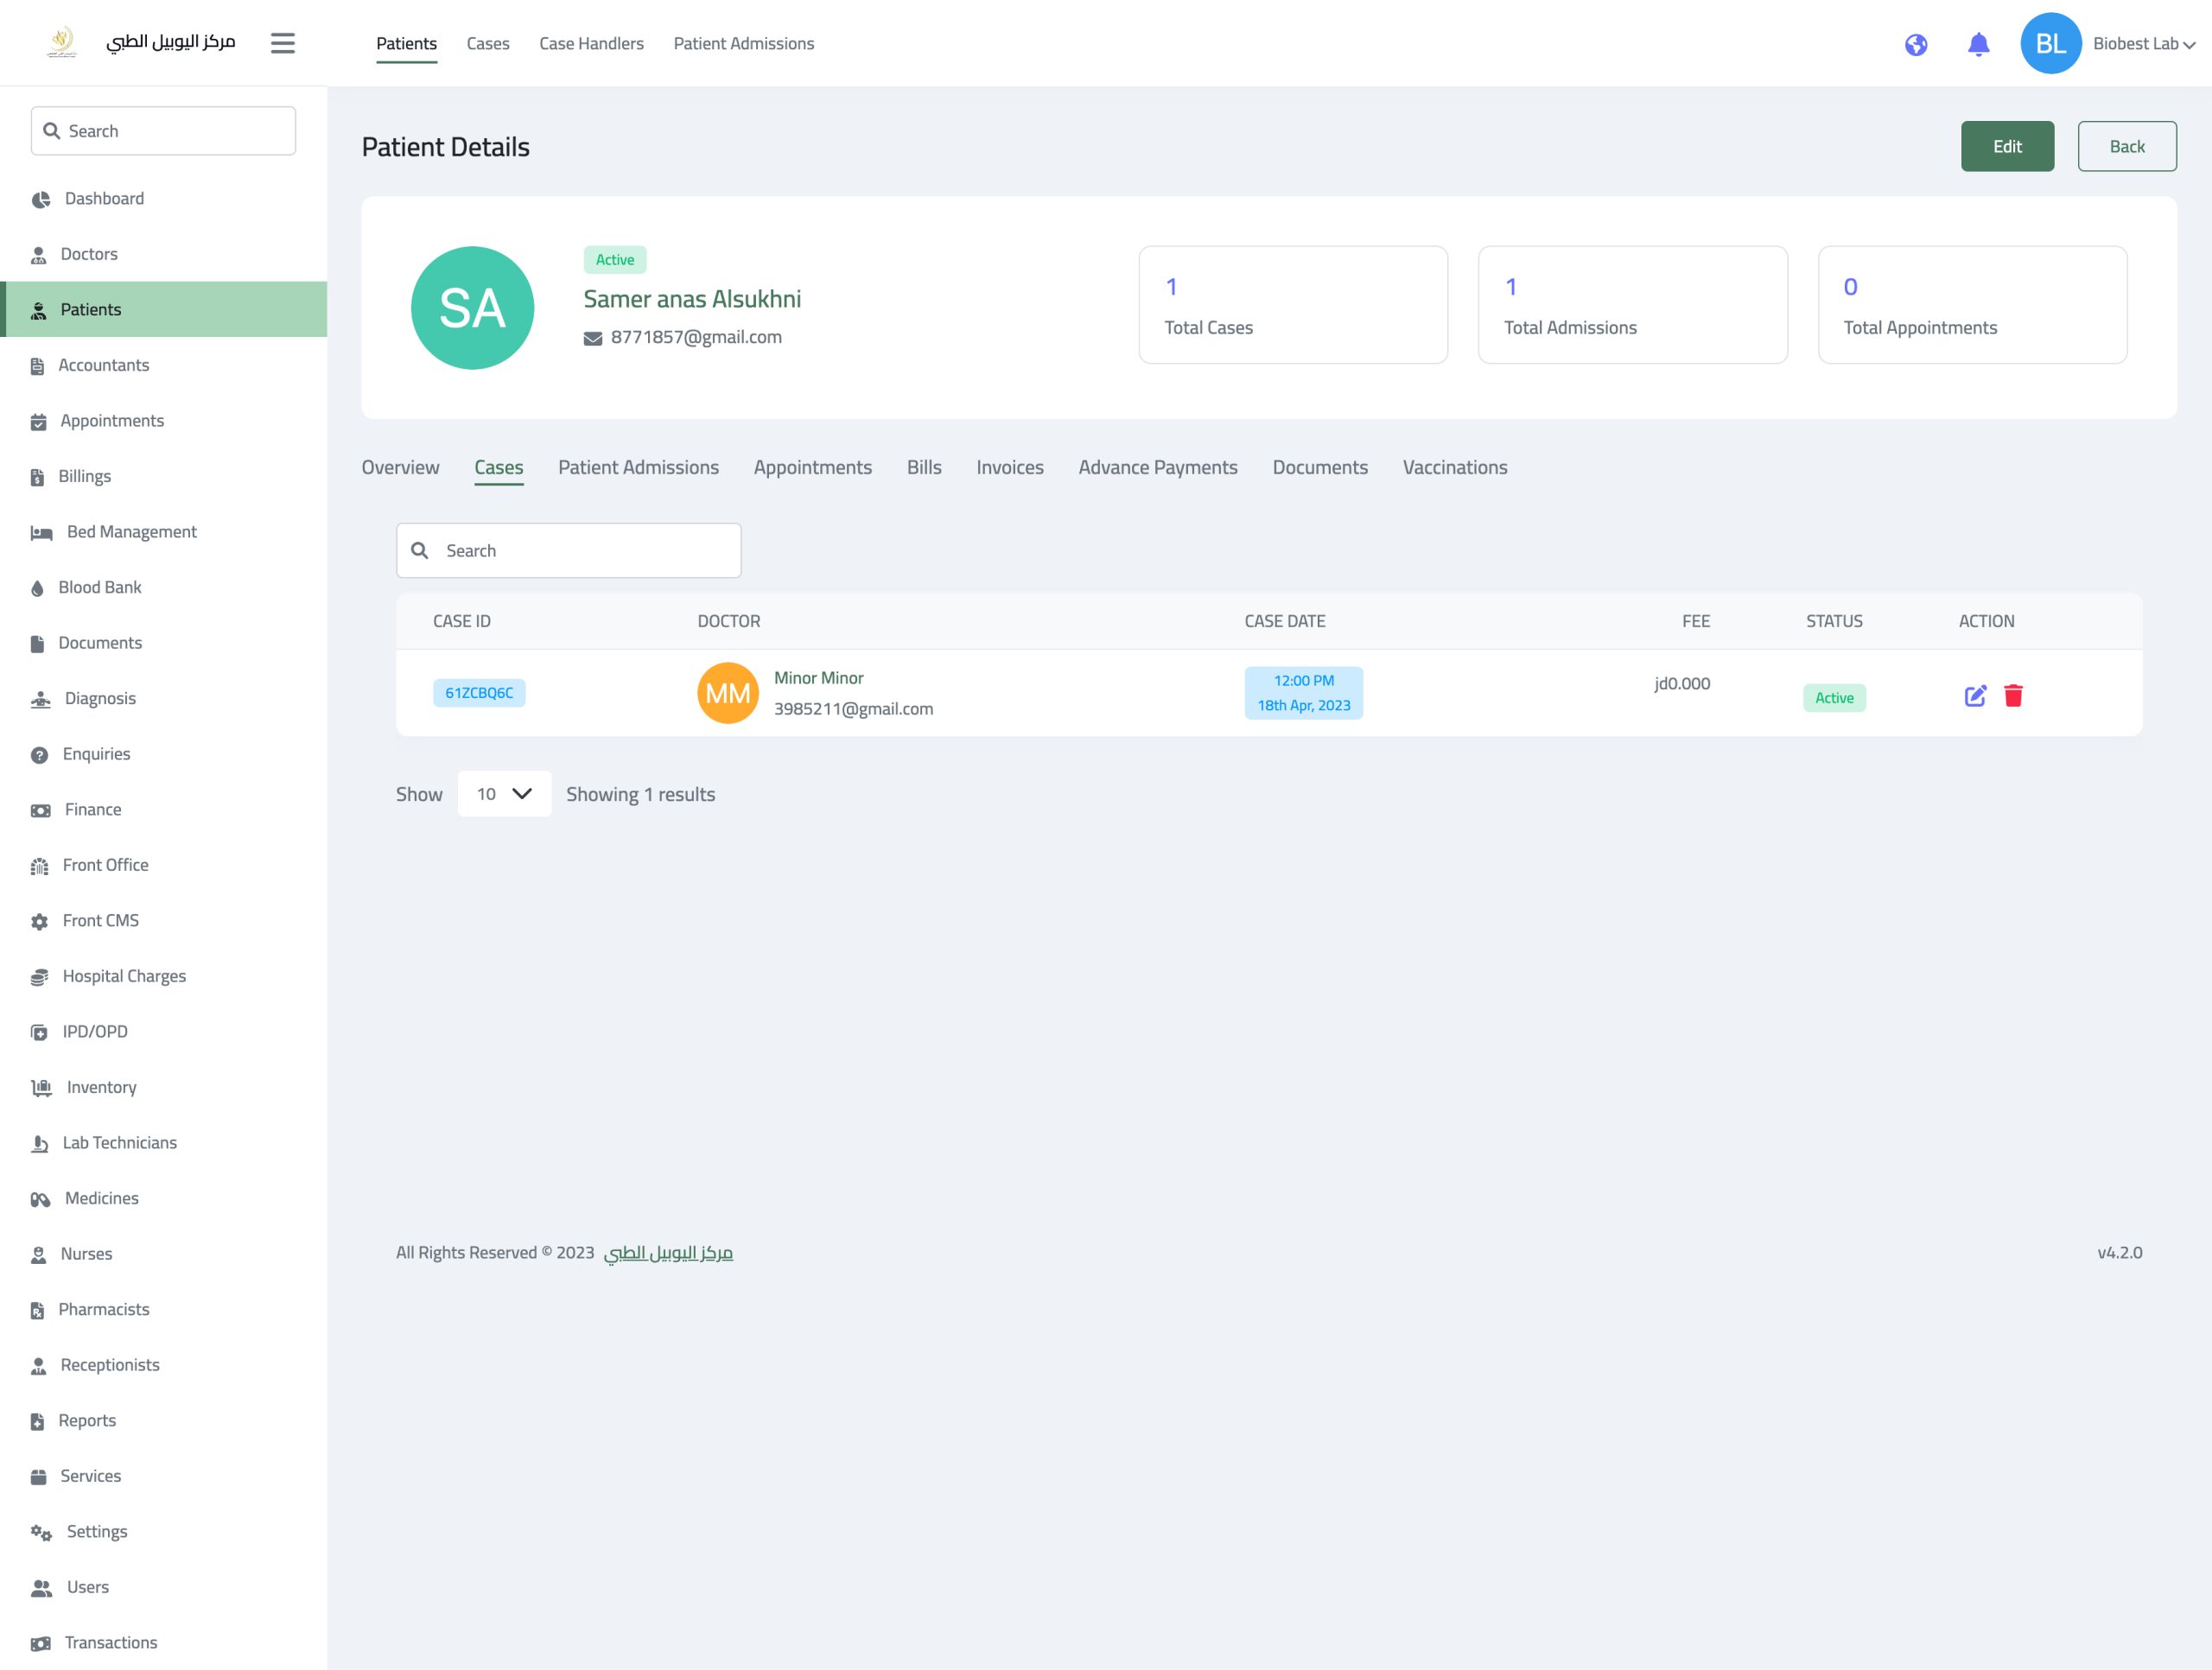Open Bed Management section
Image resolution: width=2212 pixels, height=1670 pixels.
(163, 531)
